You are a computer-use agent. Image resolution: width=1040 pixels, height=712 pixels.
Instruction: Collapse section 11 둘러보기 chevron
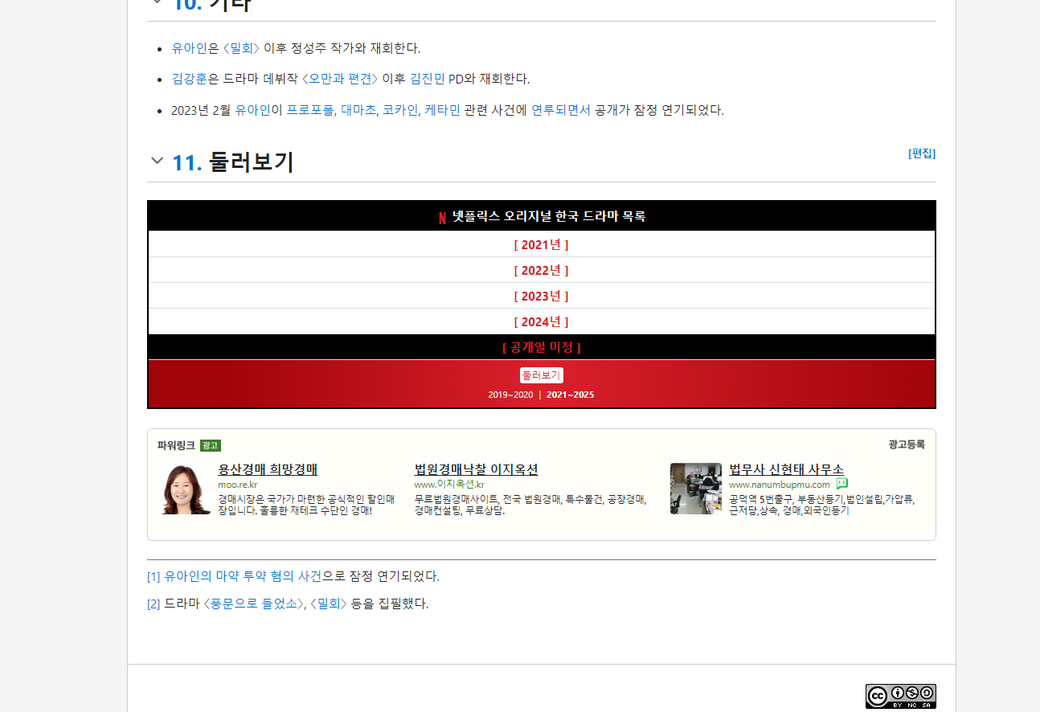coord(157,161)
